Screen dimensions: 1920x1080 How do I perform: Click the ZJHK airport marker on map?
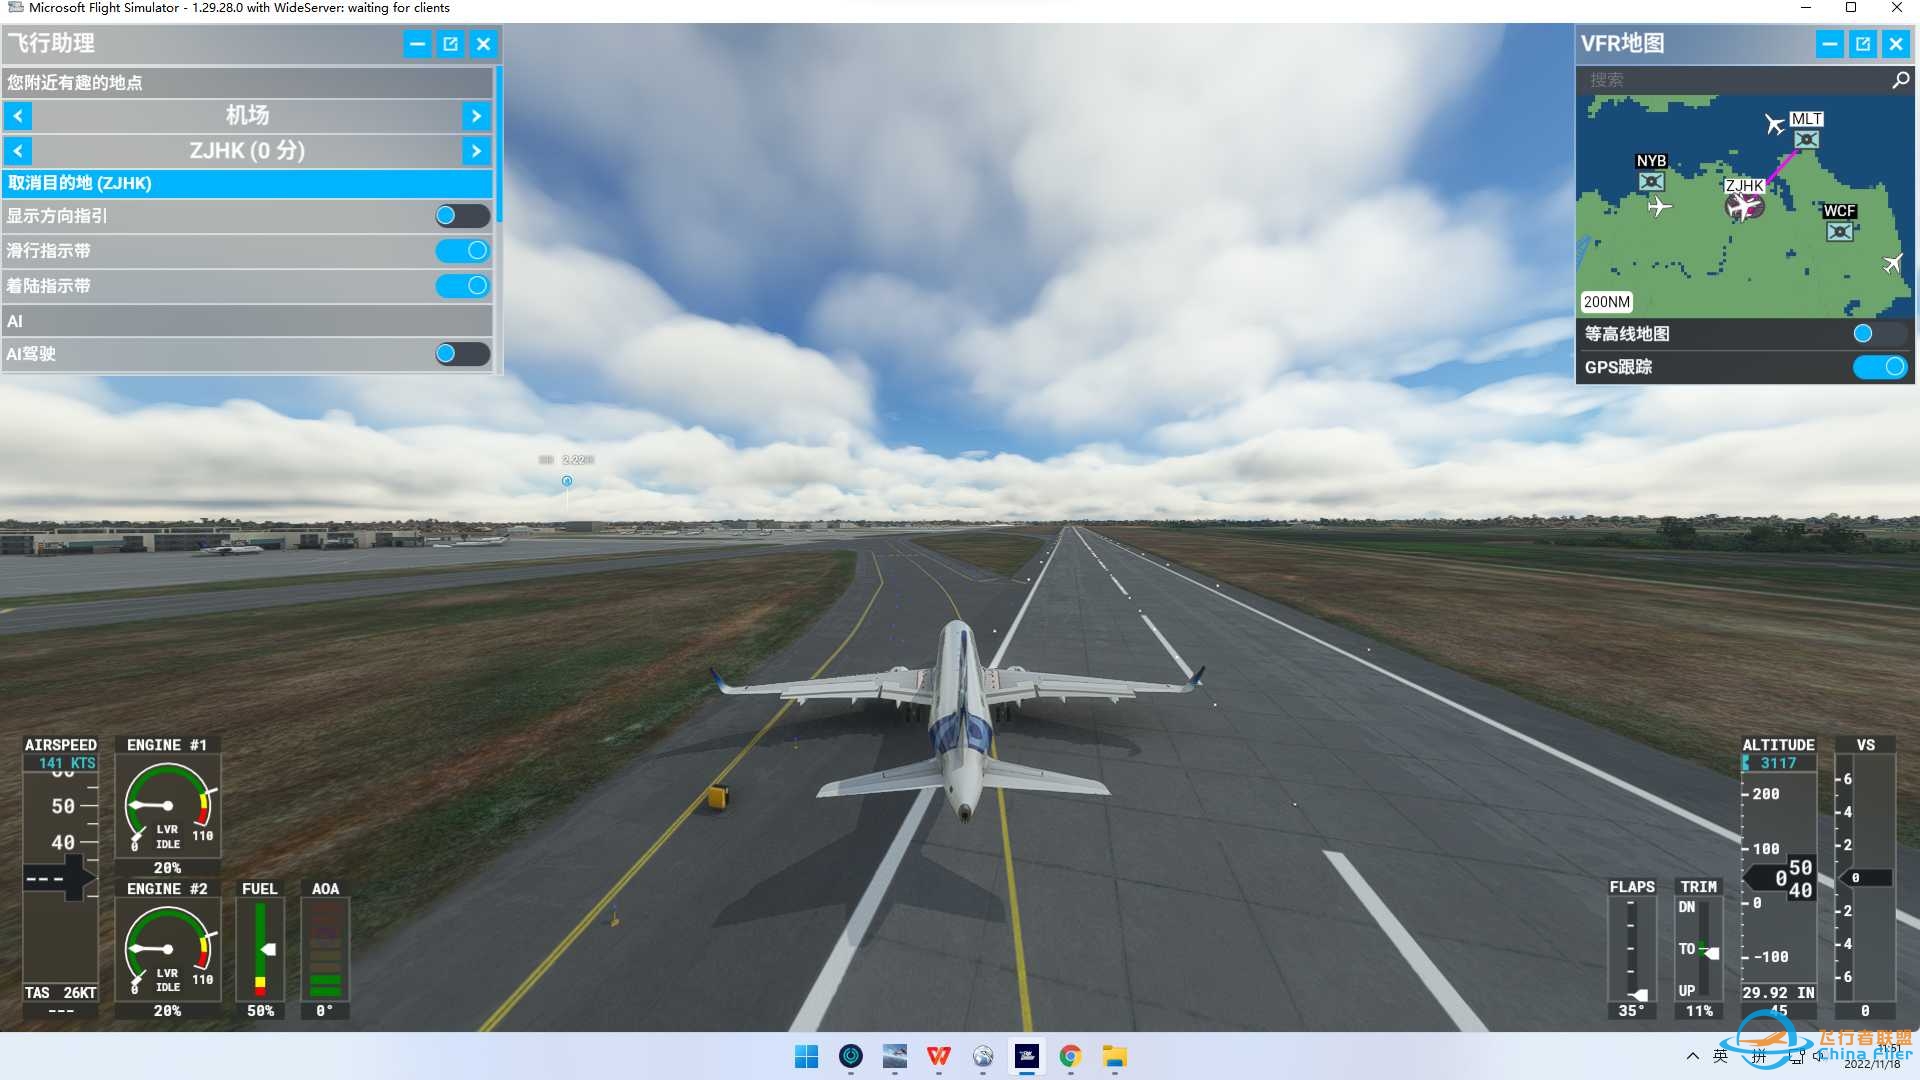[x=1744, y=206]
